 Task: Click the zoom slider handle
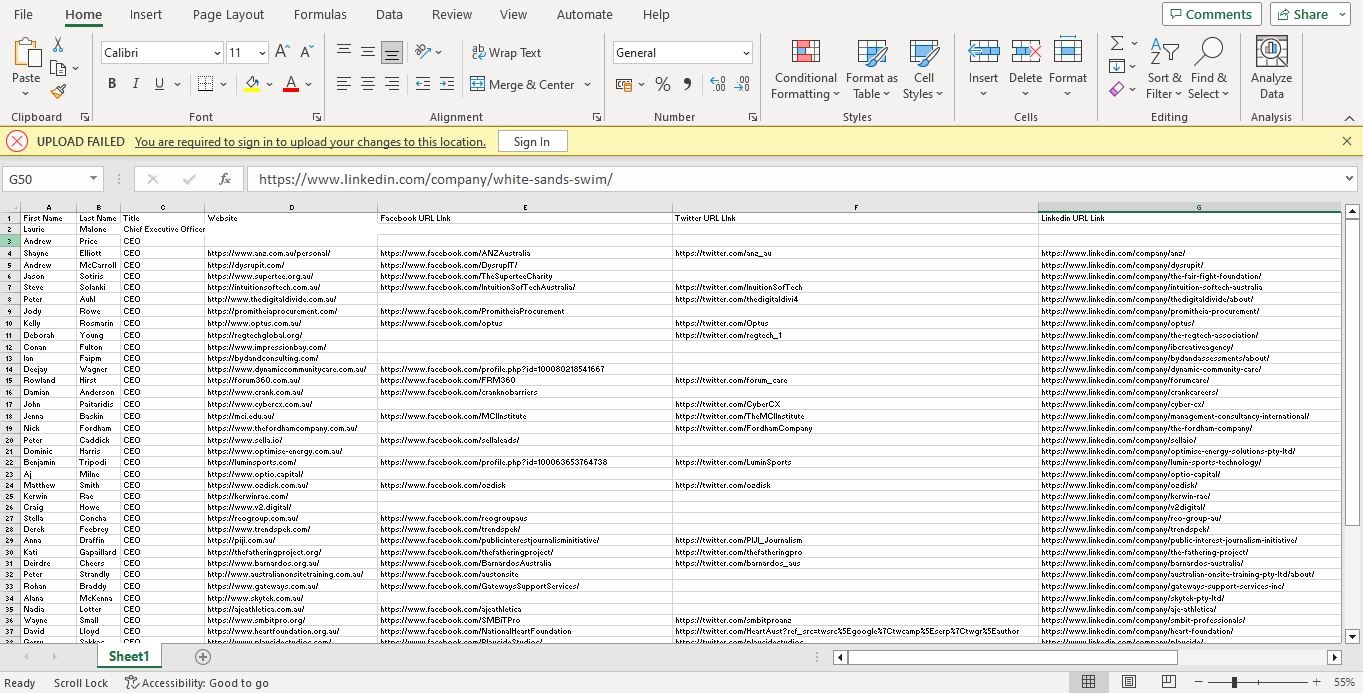coord(1234,682)
